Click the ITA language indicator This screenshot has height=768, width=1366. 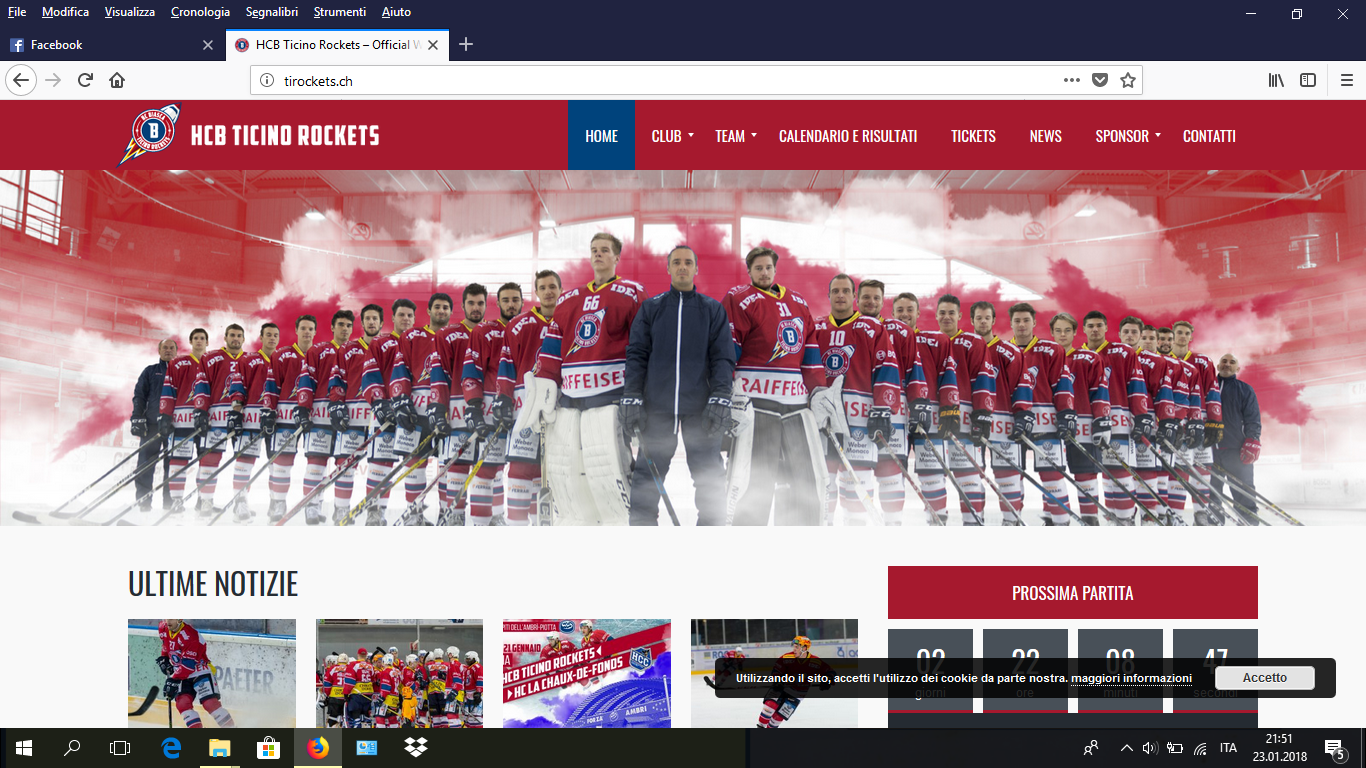pos(1228,748)
